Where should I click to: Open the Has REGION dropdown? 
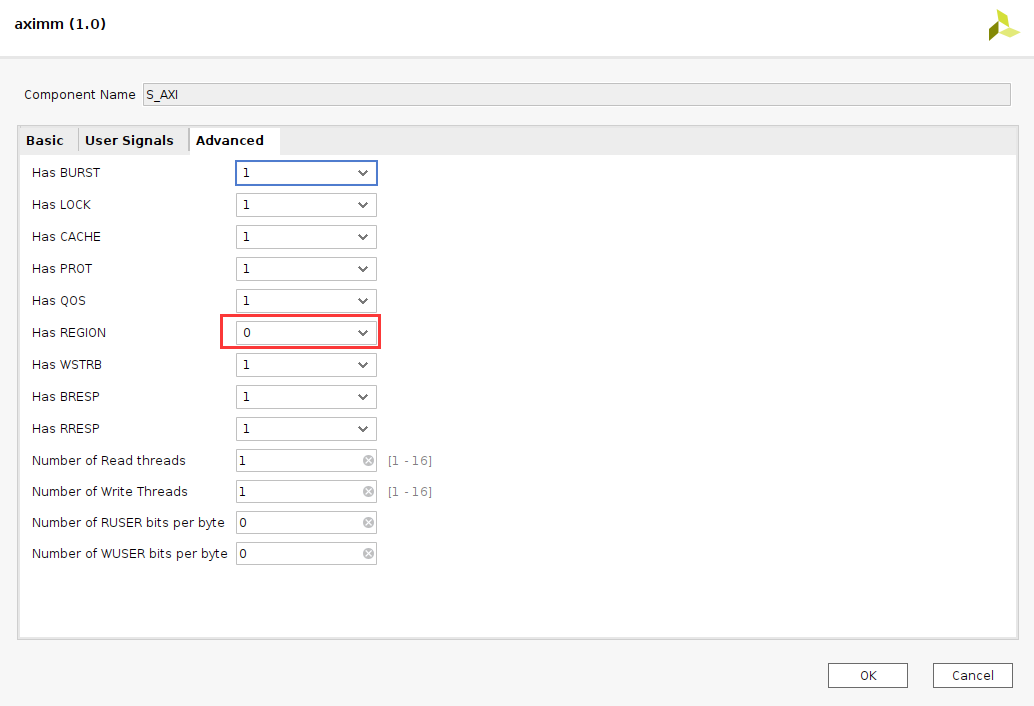point(306,333)
